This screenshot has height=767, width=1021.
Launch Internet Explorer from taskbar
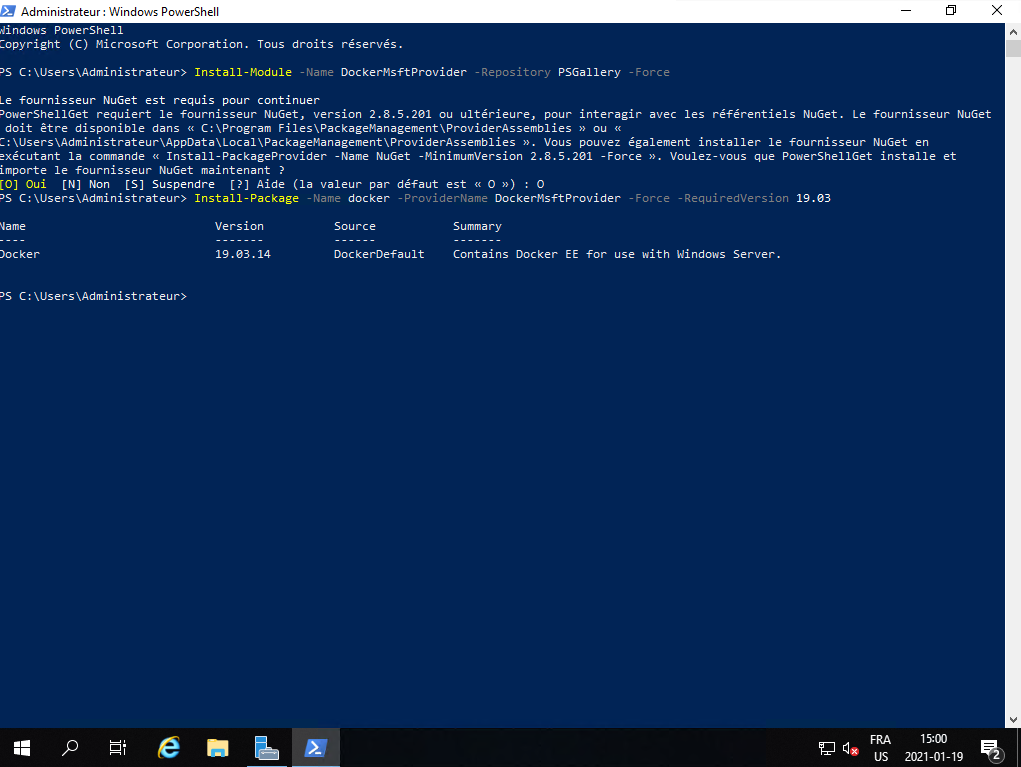tap(169, 748)
